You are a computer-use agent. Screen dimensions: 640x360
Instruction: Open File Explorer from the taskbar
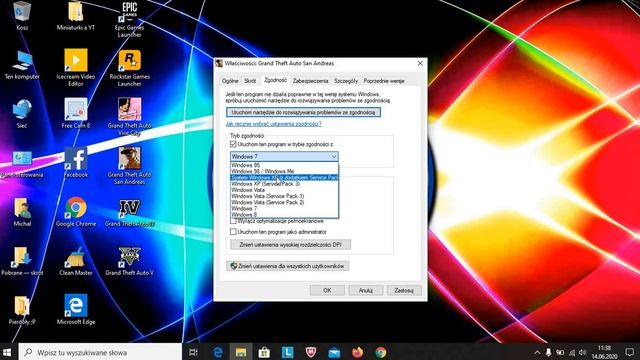[241, 352]
